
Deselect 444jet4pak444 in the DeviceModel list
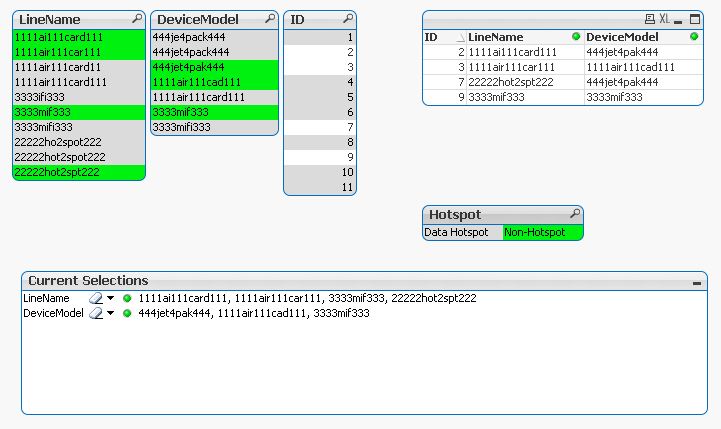(215, 67)
